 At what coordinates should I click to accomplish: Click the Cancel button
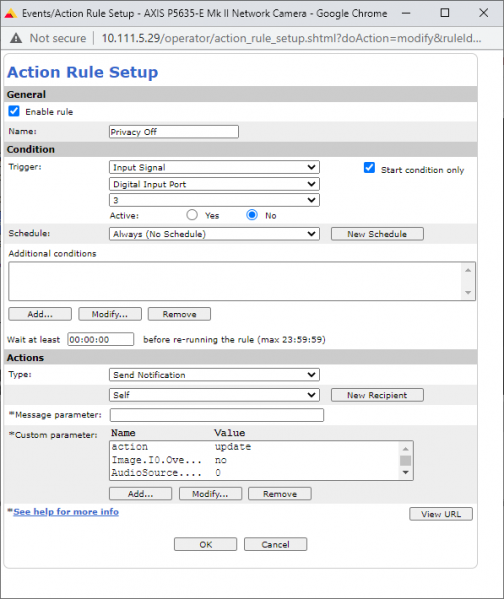275,544
